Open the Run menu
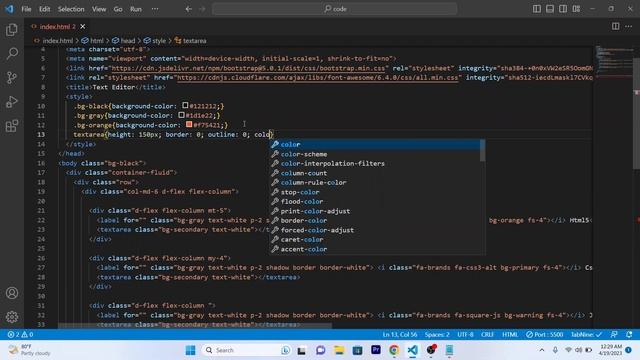 (x=136, y=9)
